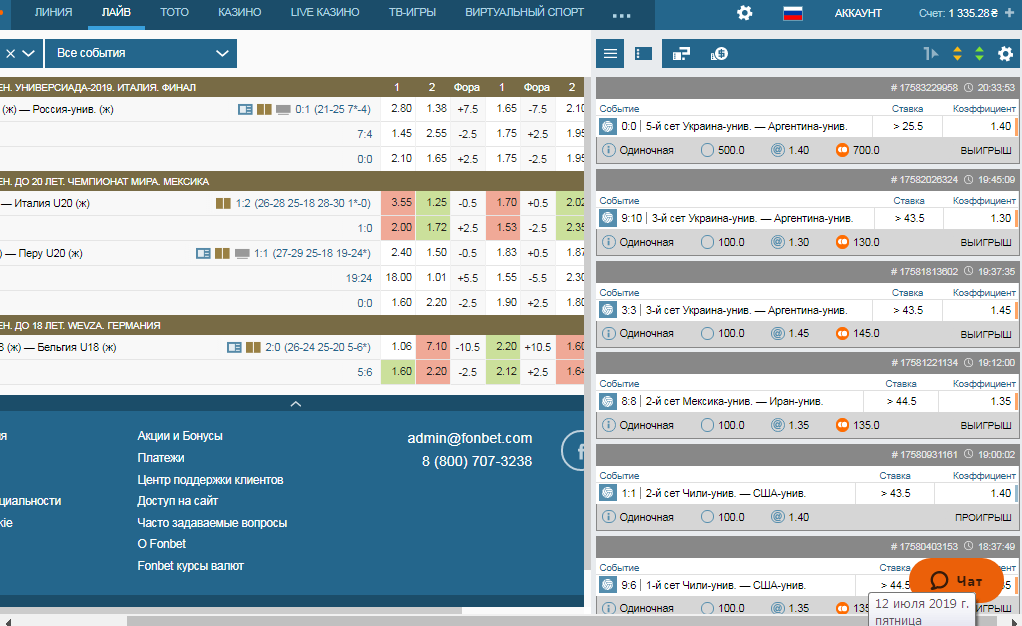Clear the filter with the X icon
Image resolution: width=1022 pixels, height=626 pixels.
(x=10, y=53)
